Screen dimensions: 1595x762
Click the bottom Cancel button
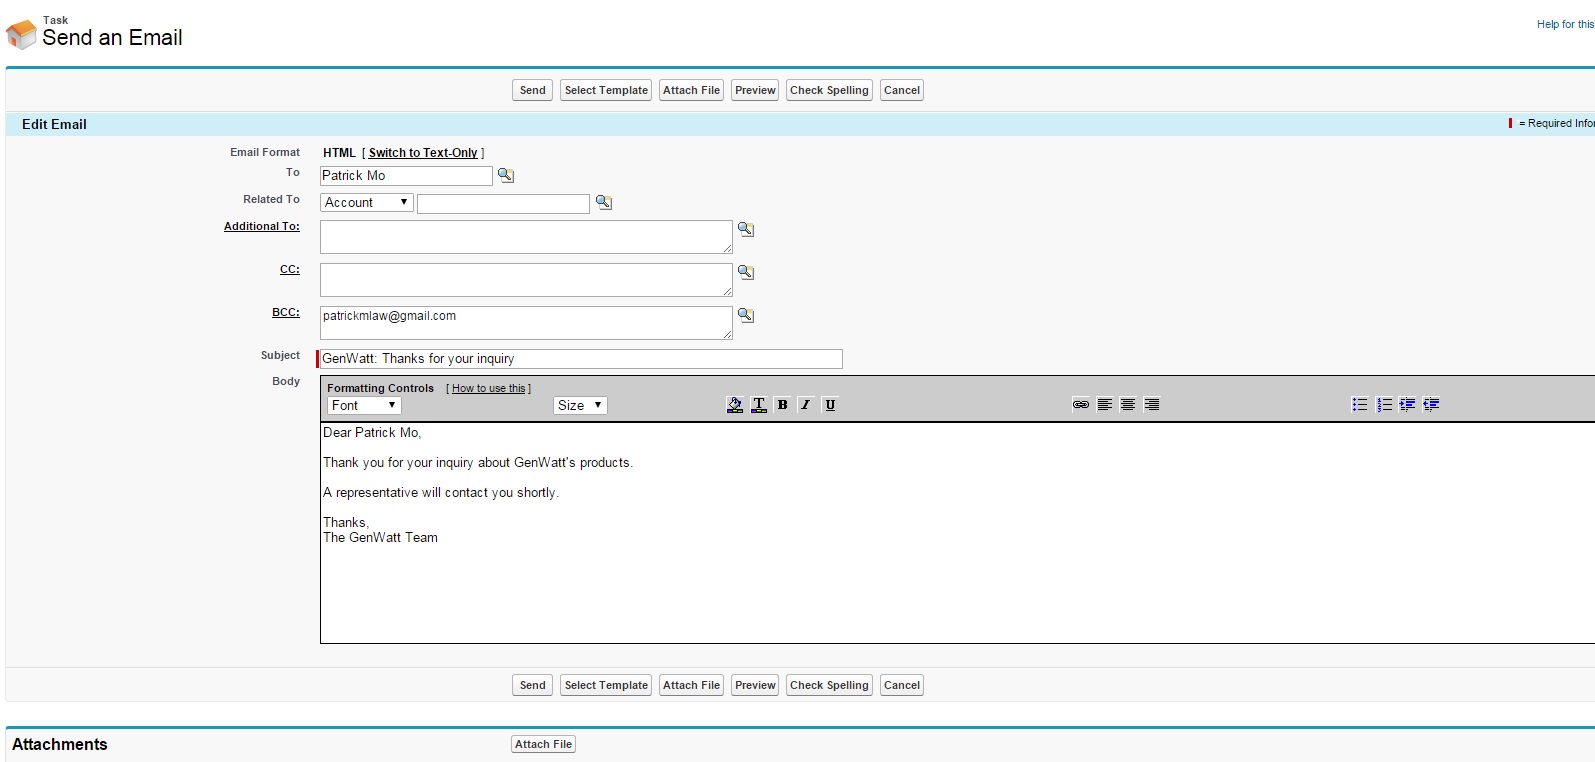pos(902,685)
